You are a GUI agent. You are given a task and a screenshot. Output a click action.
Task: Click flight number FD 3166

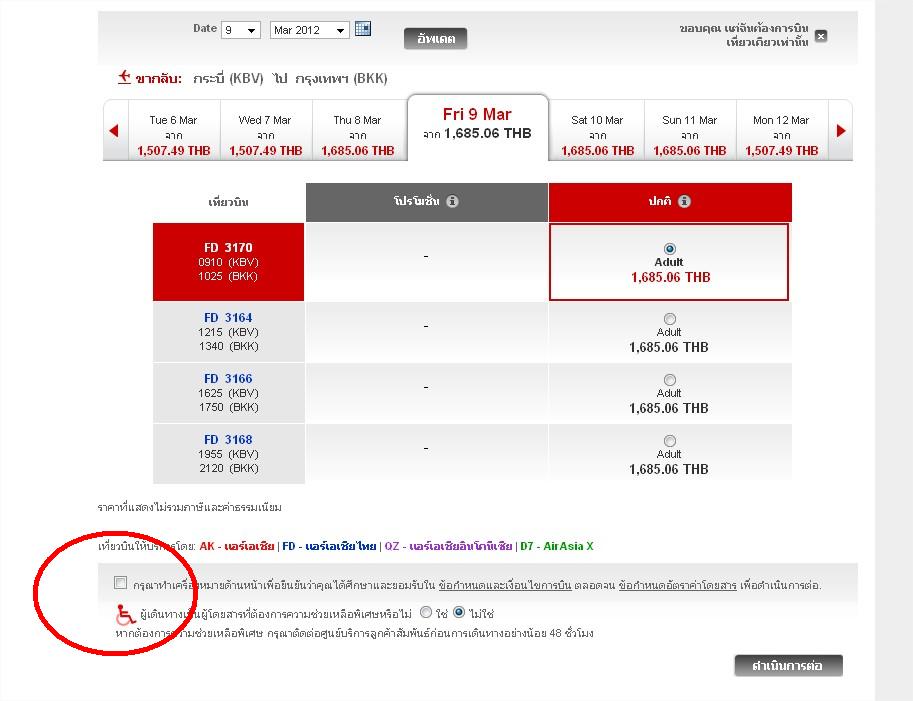click(228, 379)
